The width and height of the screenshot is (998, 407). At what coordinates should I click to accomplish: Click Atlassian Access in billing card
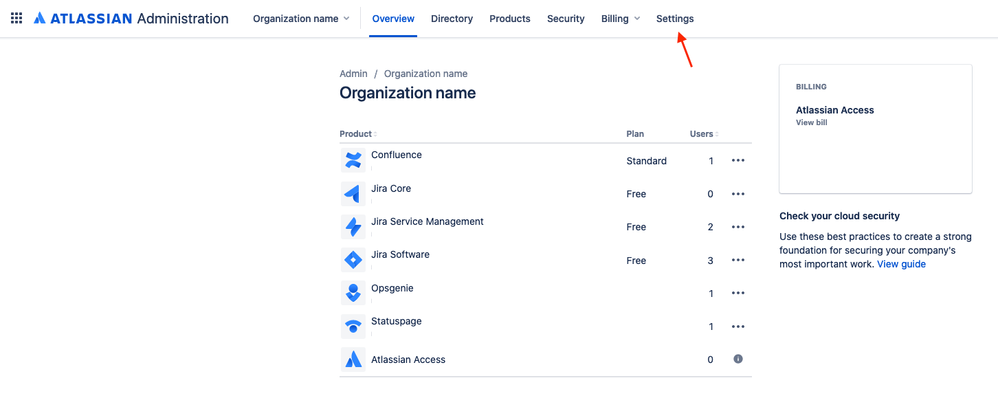835,110
